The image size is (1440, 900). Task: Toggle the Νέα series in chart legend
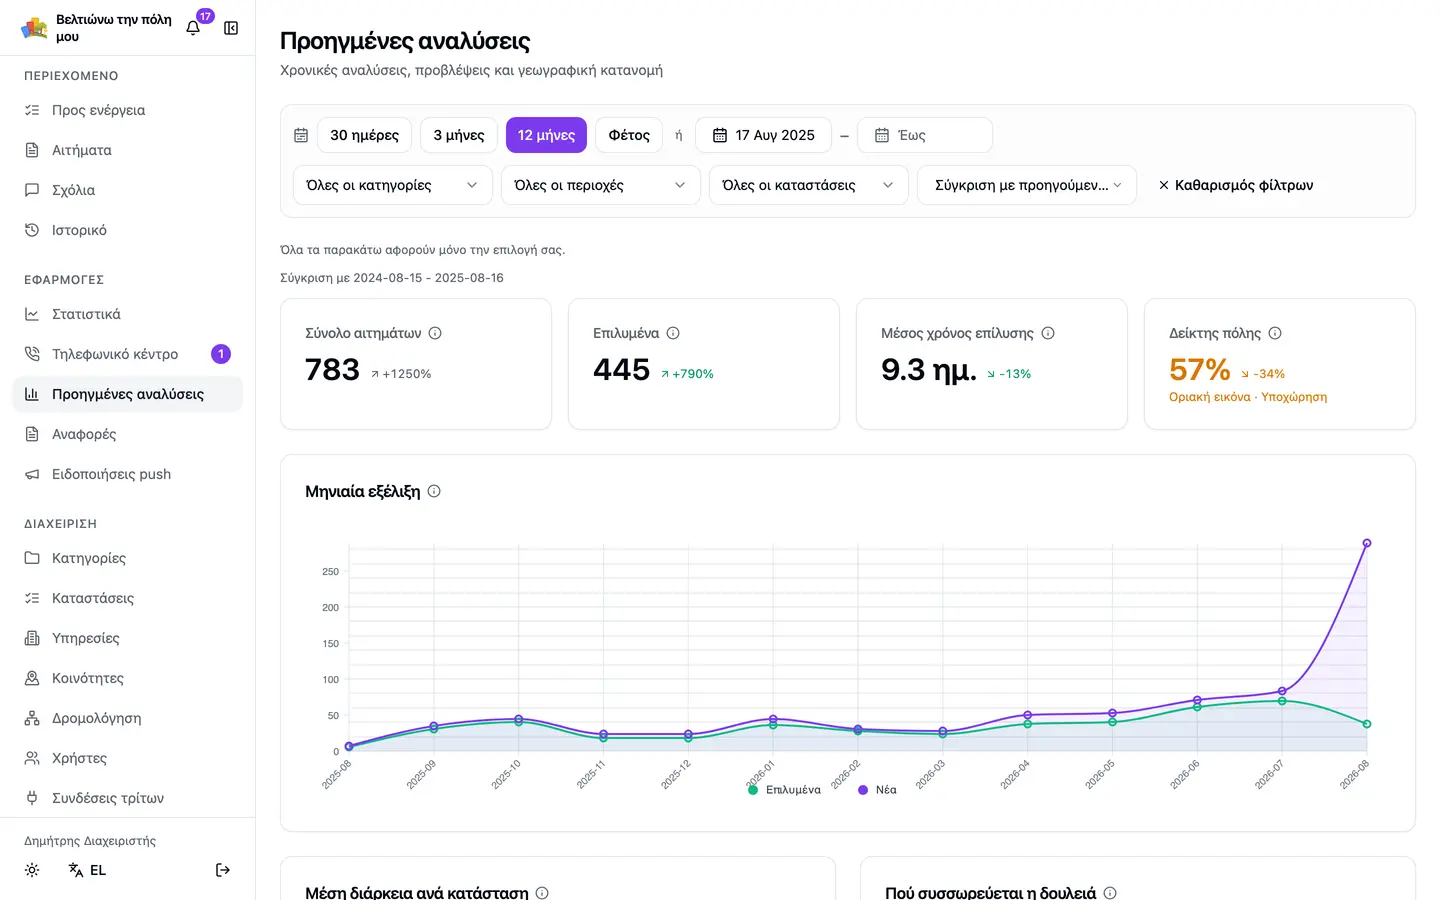(x=877, y=790)
